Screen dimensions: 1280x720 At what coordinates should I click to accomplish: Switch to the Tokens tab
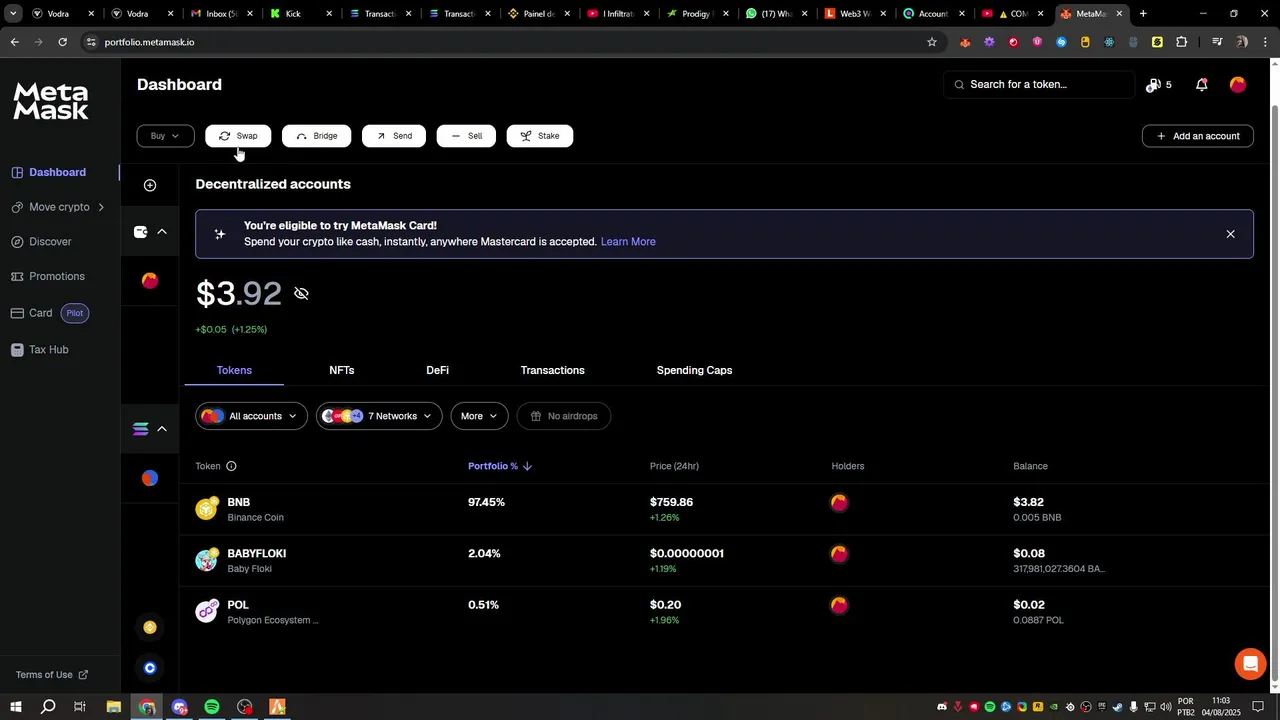[x=234, y=370]
